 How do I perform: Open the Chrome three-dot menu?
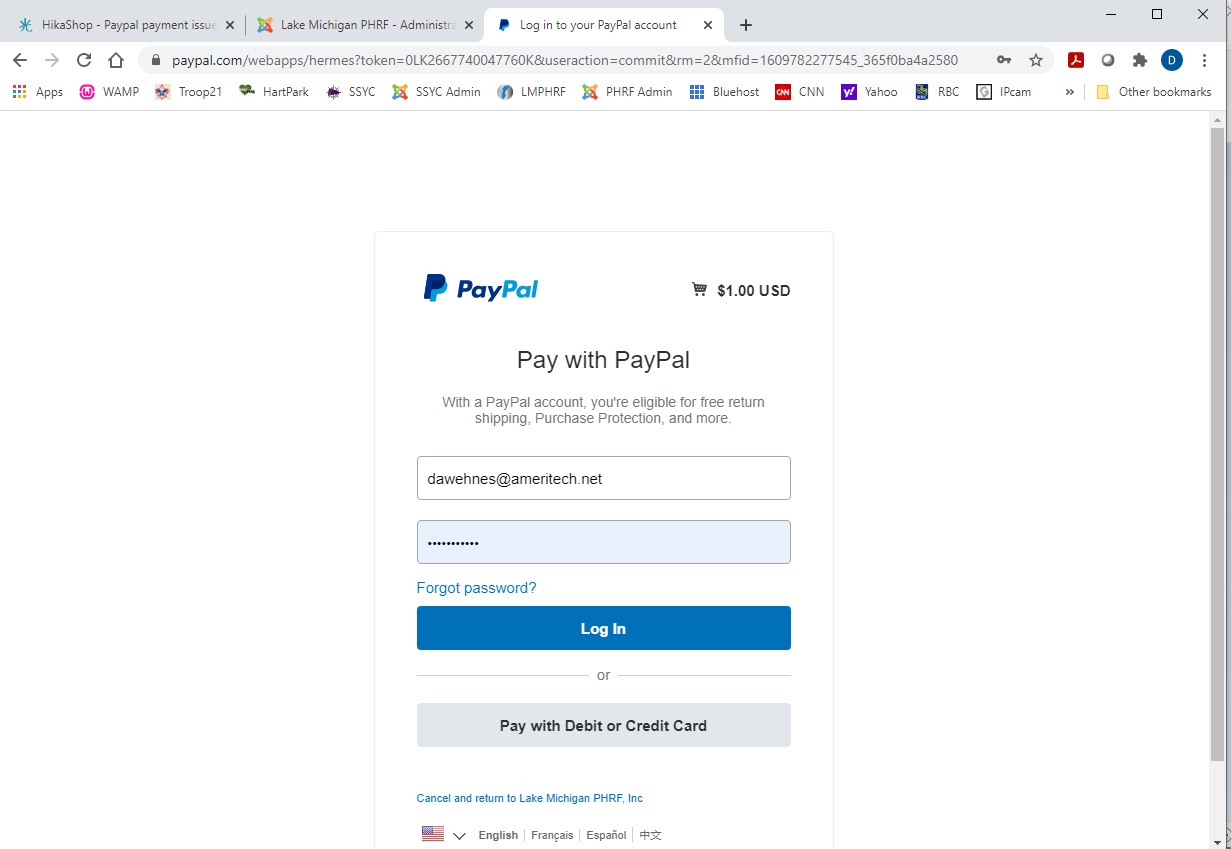pyautogui.click(x=1204, y=60)
